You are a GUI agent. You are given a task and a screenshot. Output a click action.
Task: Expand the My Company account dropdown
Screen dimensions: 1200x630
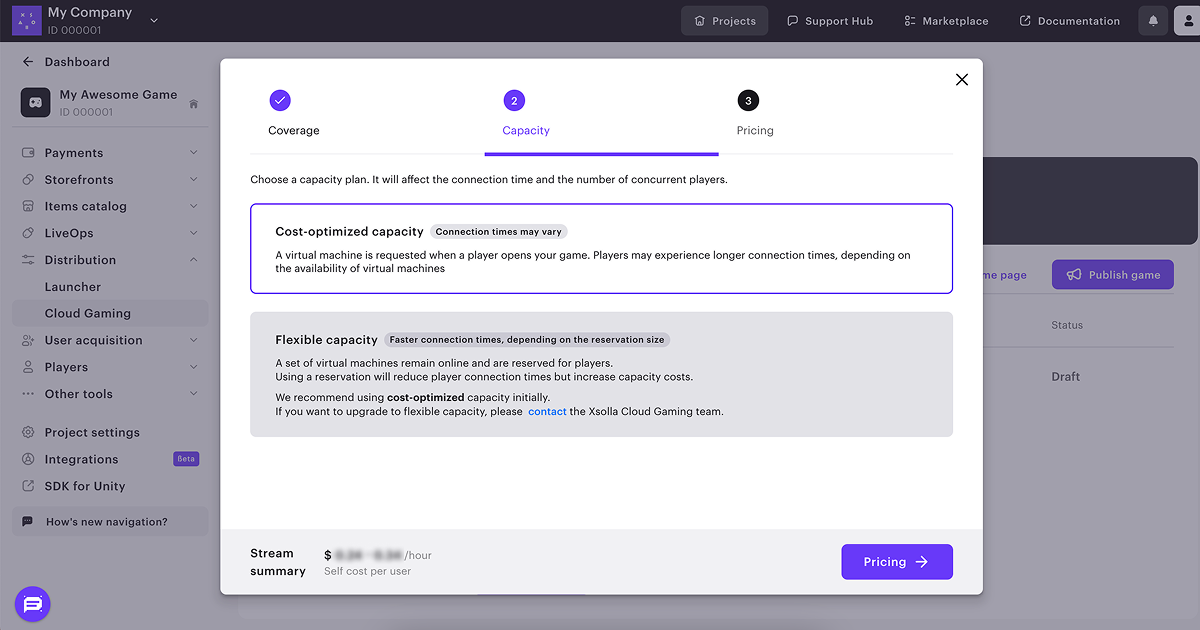[x=153, y=20]
